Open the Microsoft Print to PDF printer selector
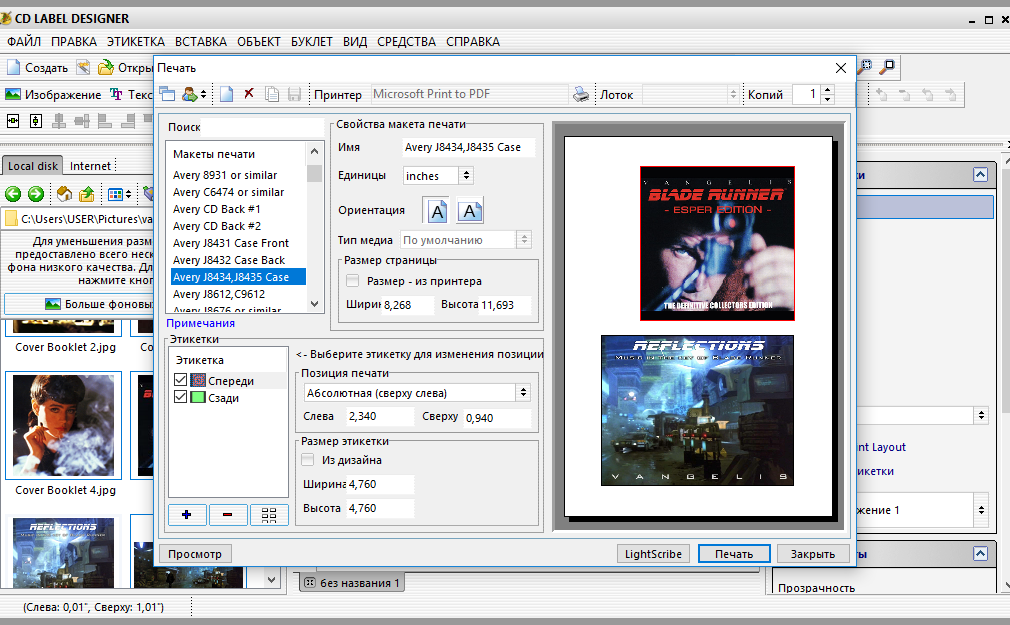 click(469, 94)
